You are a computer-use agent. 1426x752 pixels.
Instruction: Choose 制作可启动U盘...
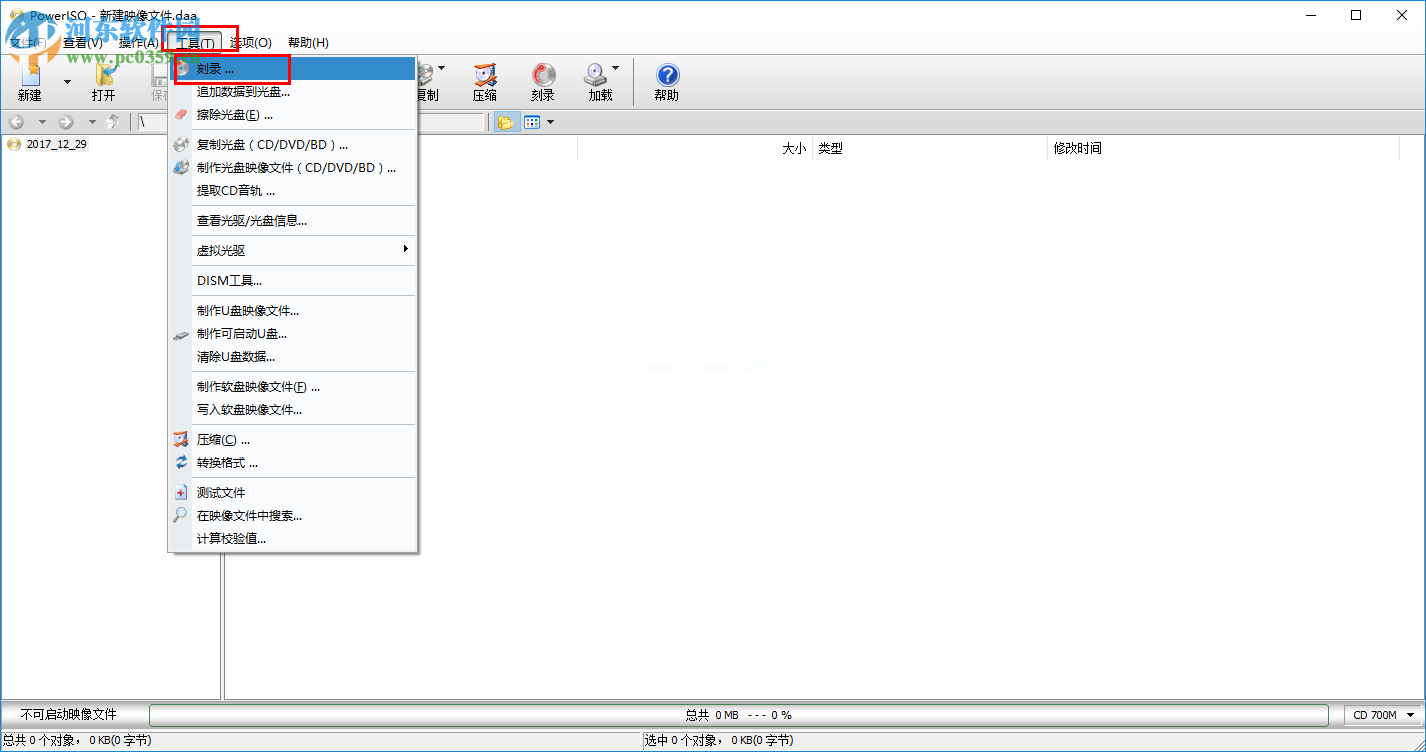point(292,334)
